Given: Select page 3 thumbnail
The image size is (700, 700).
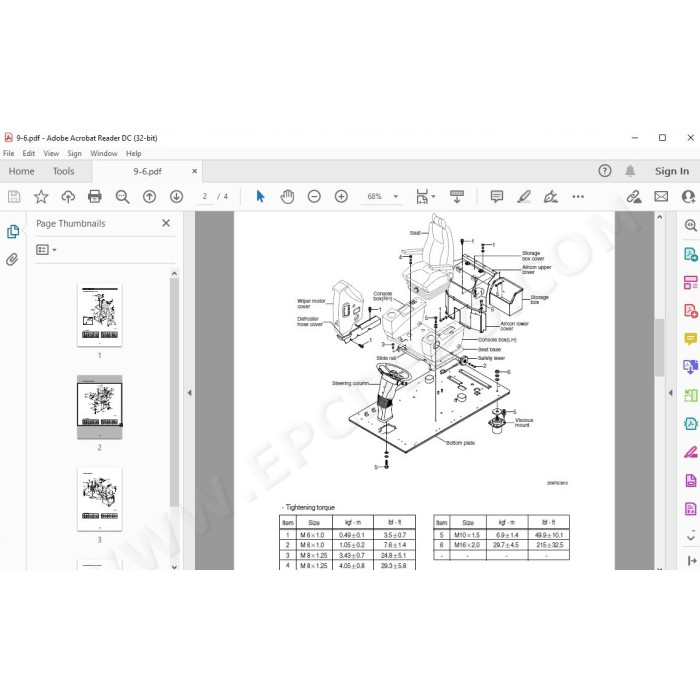Looking at the screenshot, I should pos(100,499).
